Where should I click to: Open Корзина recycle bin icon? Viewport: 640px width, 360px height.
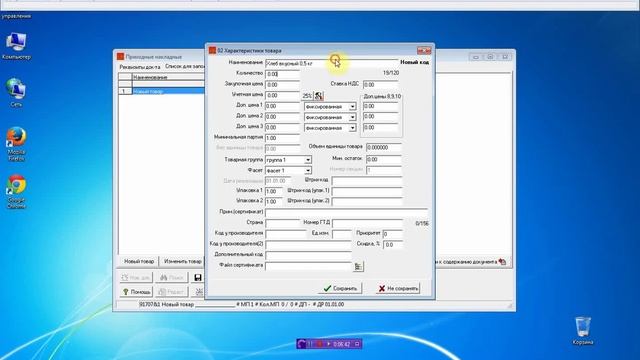[583, 331]
